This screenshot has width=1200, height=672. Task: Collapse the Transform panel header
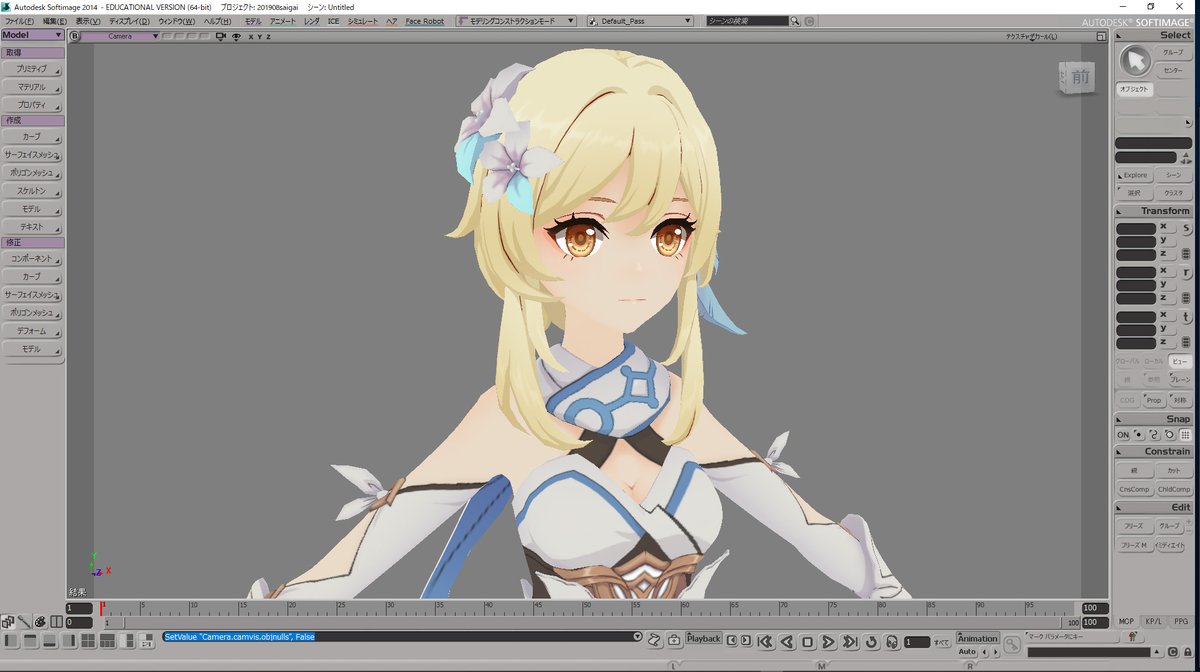pyautogui.click(x=1154, y=211)
